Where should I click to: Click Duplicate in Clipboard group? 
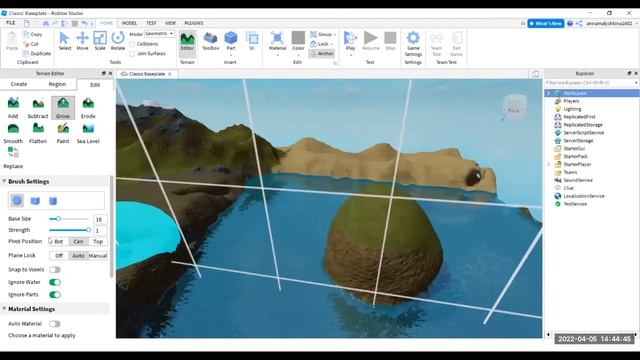(x=37, y=53)
